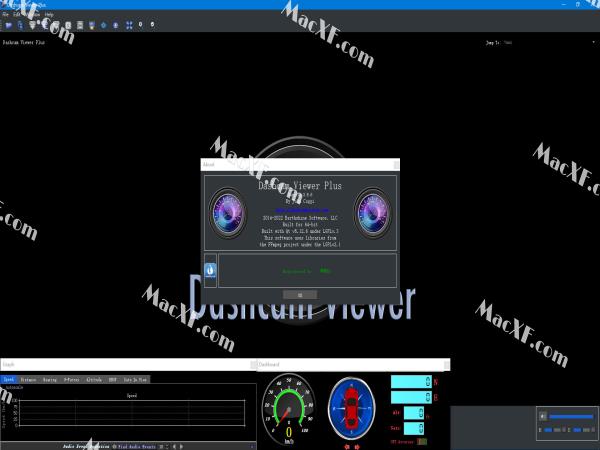Click the speedometer gauge in Dashboard
Viewport: 600px width, 450px height.
click(x=289, y=408)
